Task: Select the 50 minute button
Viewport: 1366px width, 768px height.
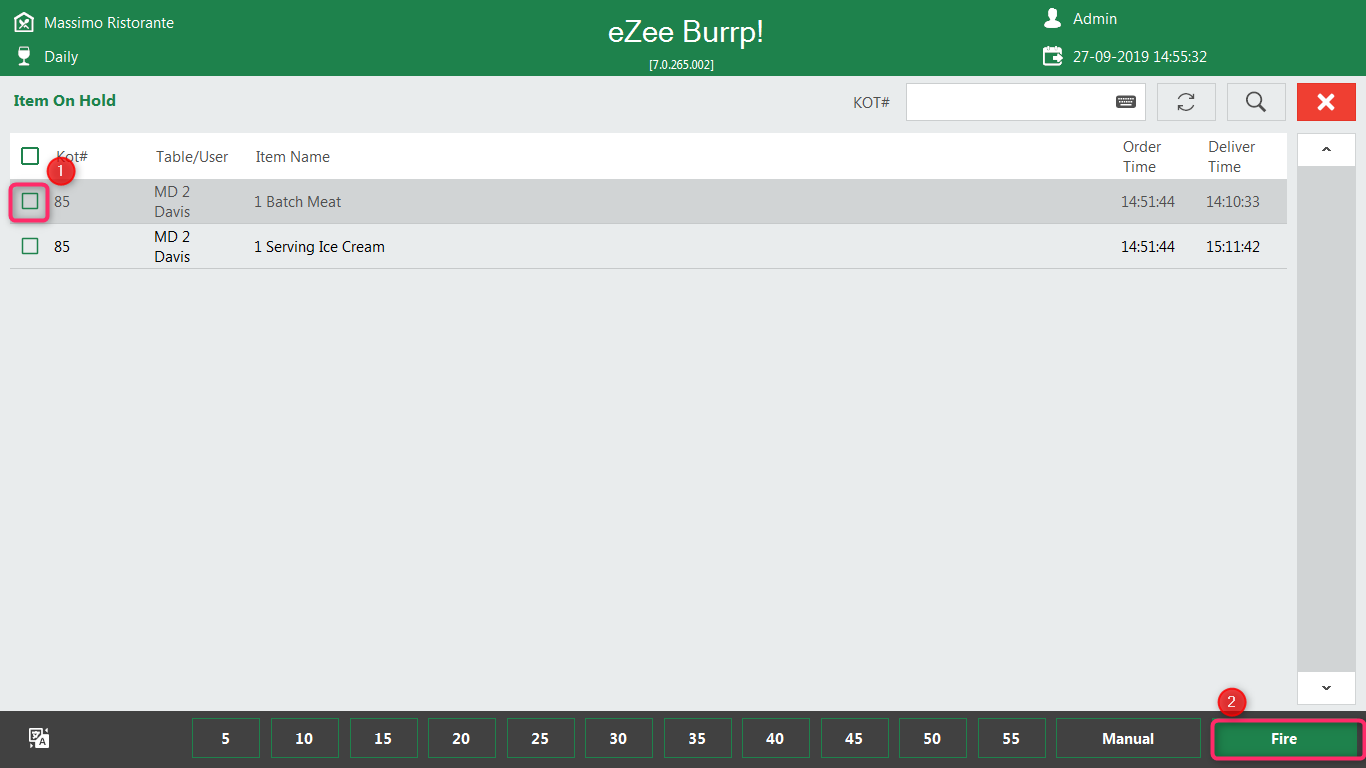Action: point(932,739)
